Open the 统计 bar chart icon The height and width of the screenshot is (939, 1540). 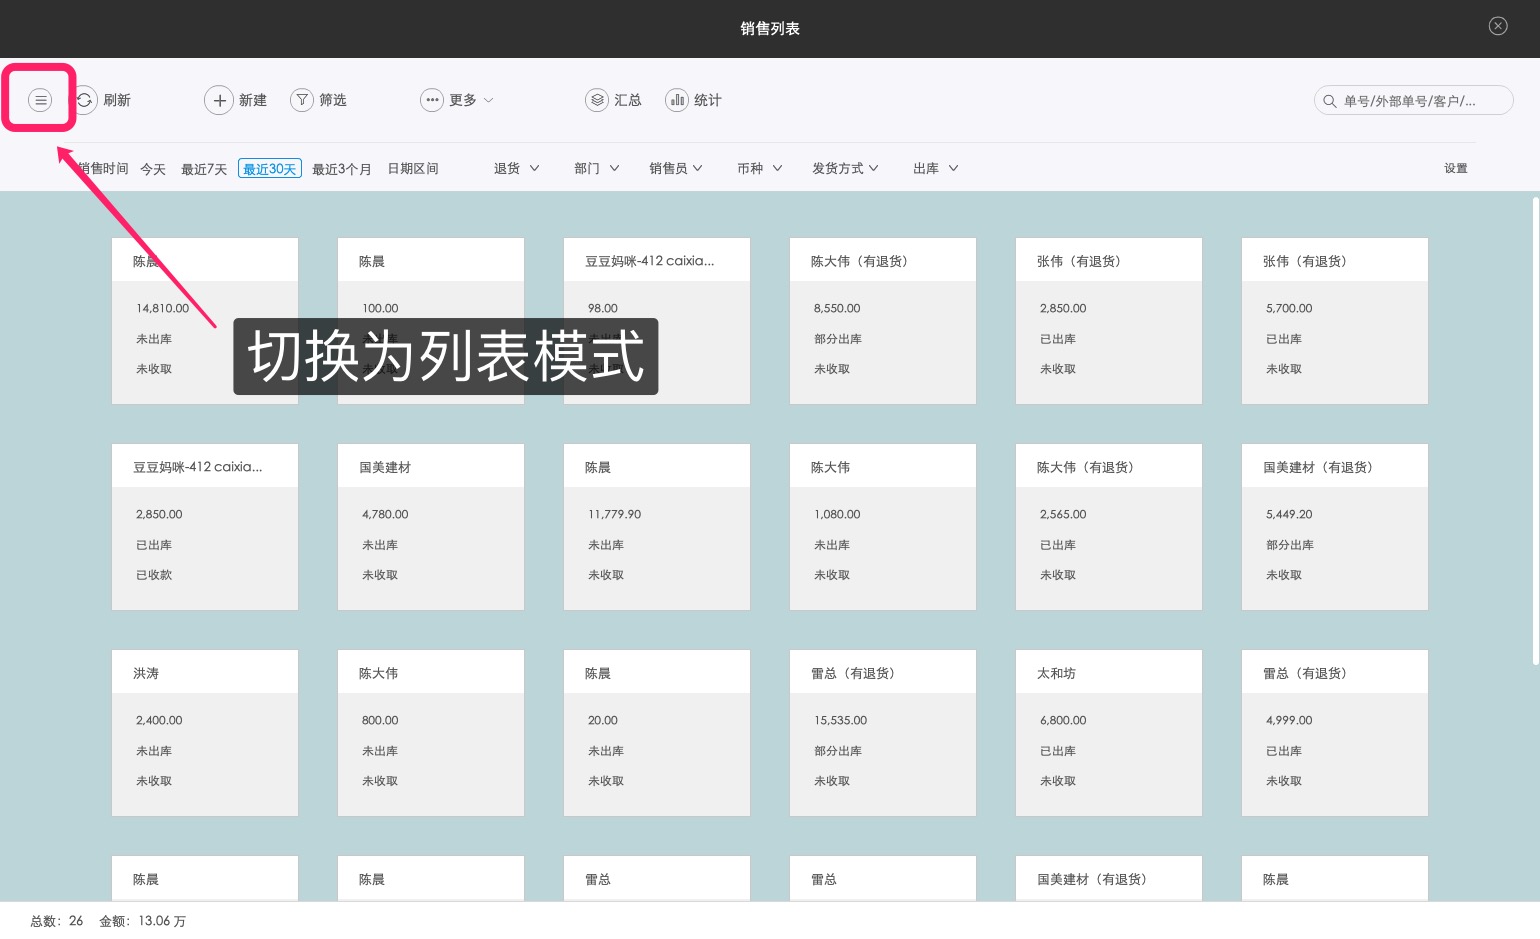677,100
